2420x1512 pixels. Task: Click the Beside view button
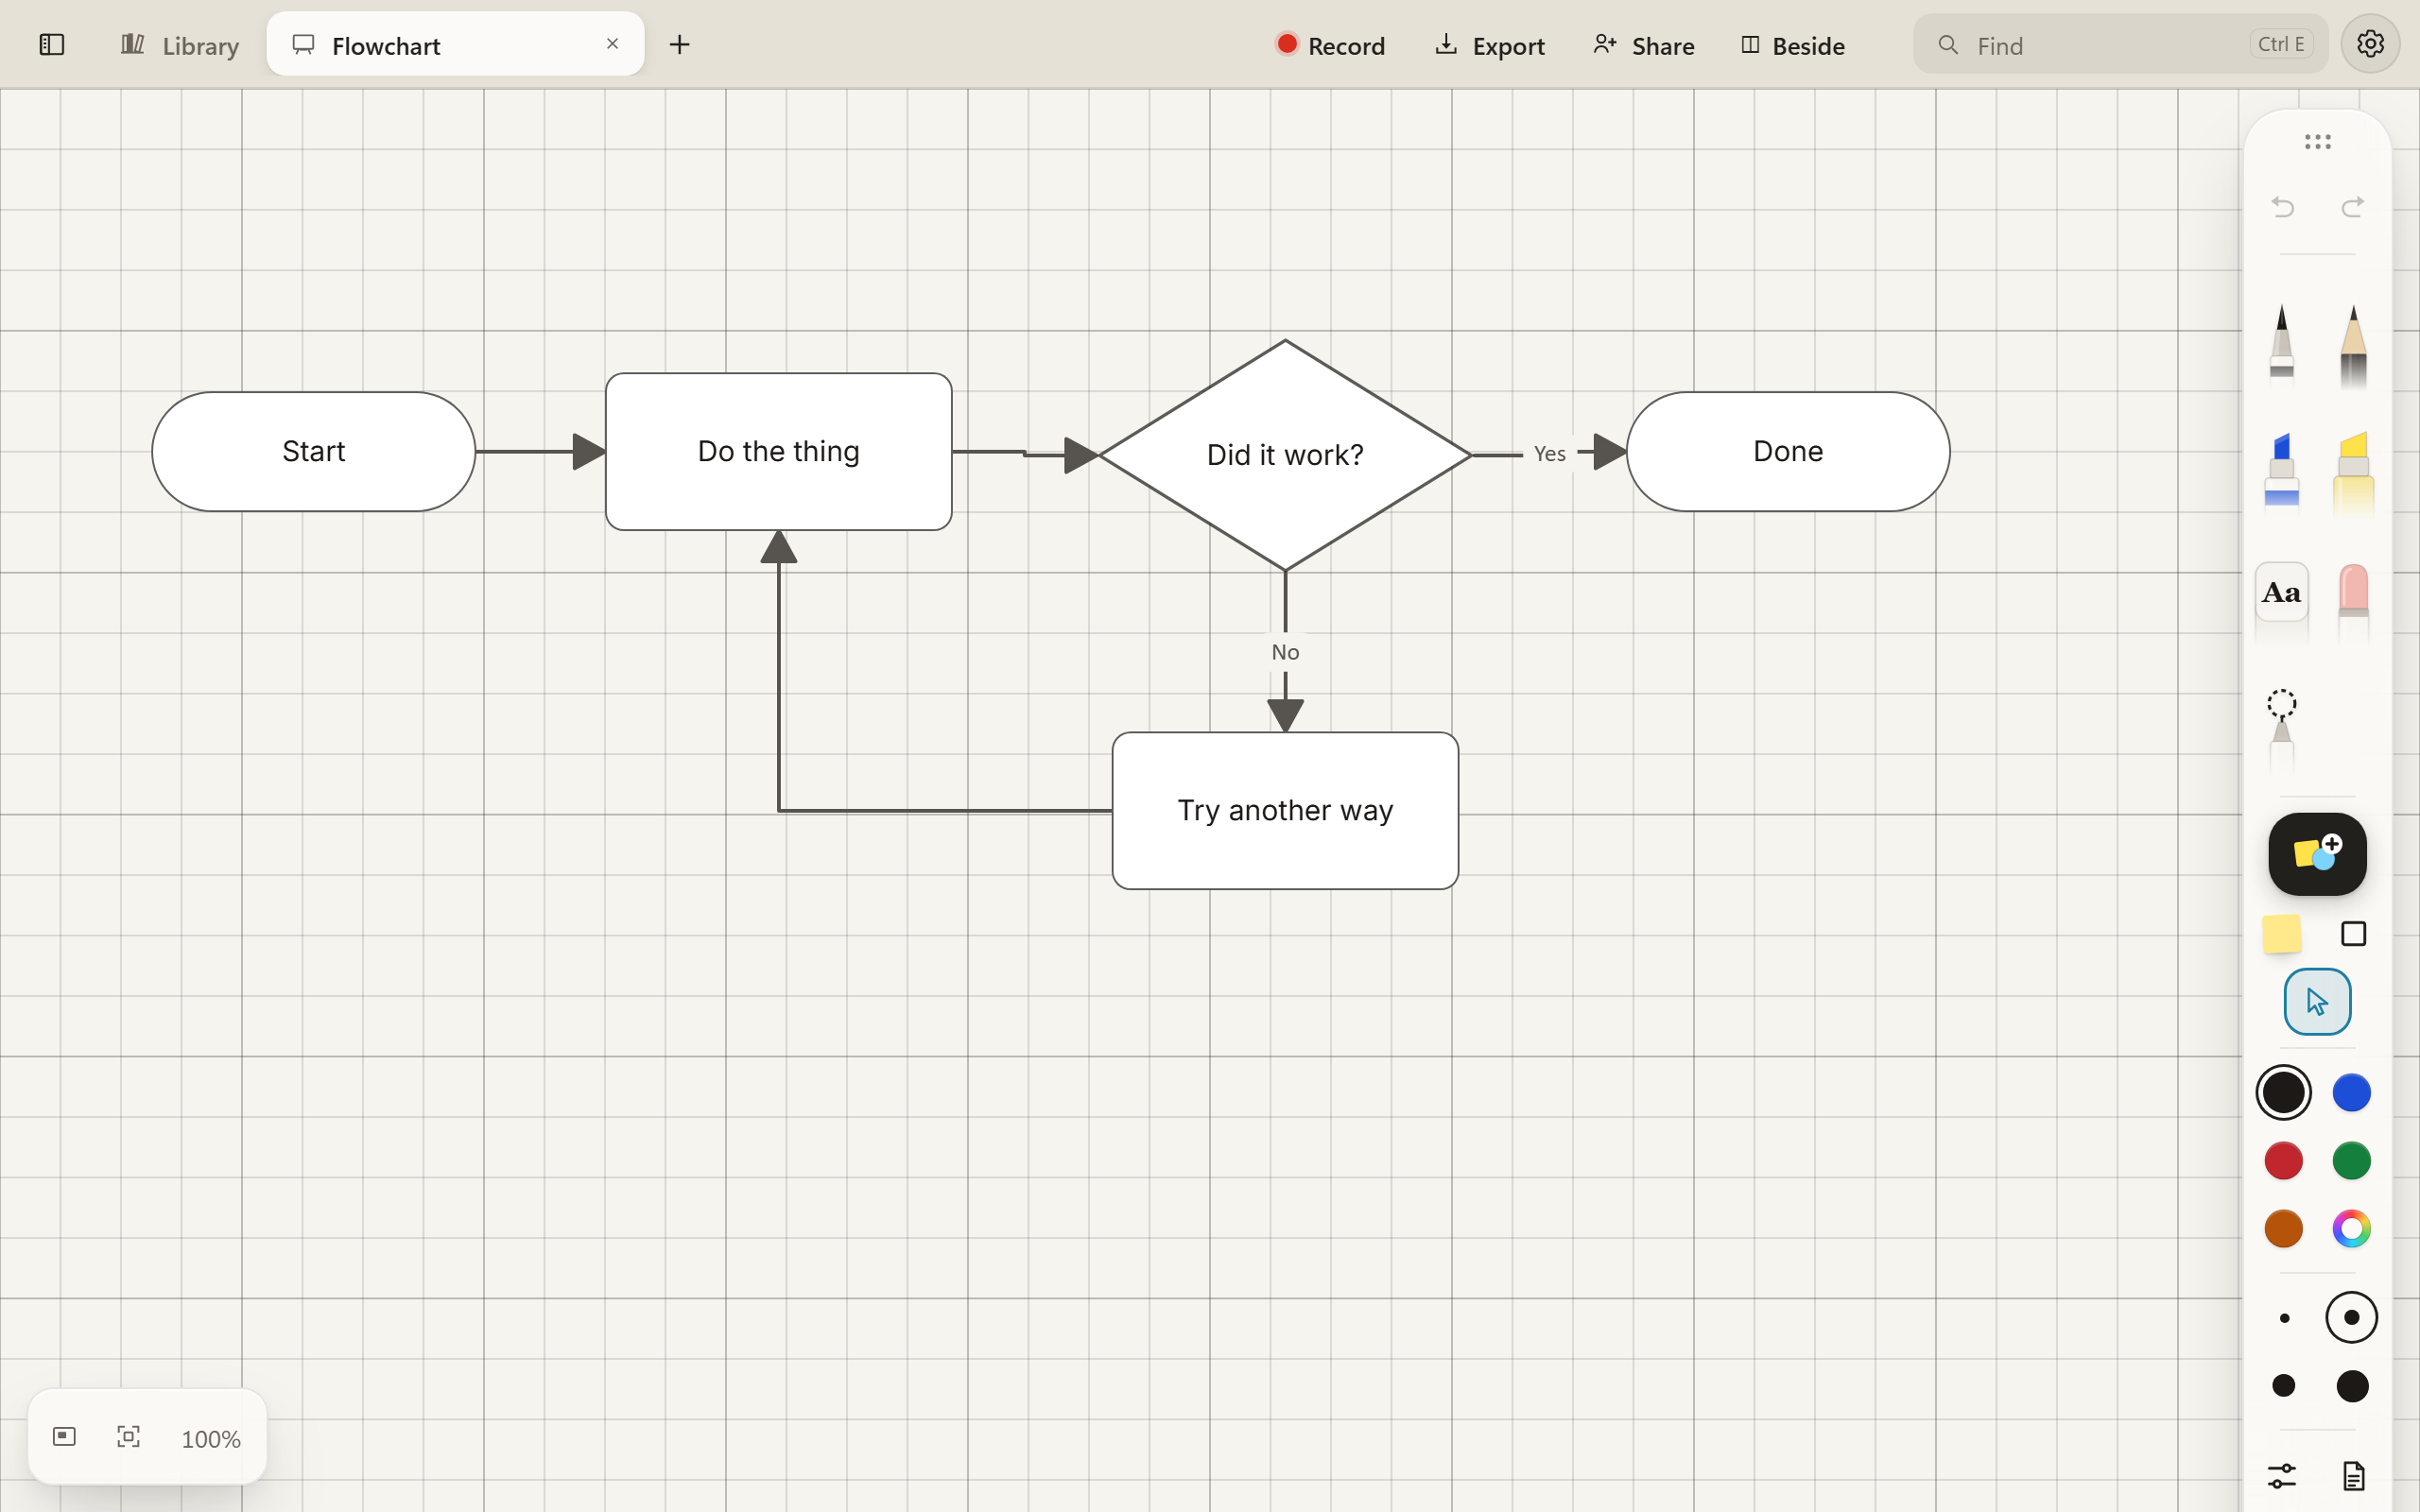click(x=1793, y=45)
